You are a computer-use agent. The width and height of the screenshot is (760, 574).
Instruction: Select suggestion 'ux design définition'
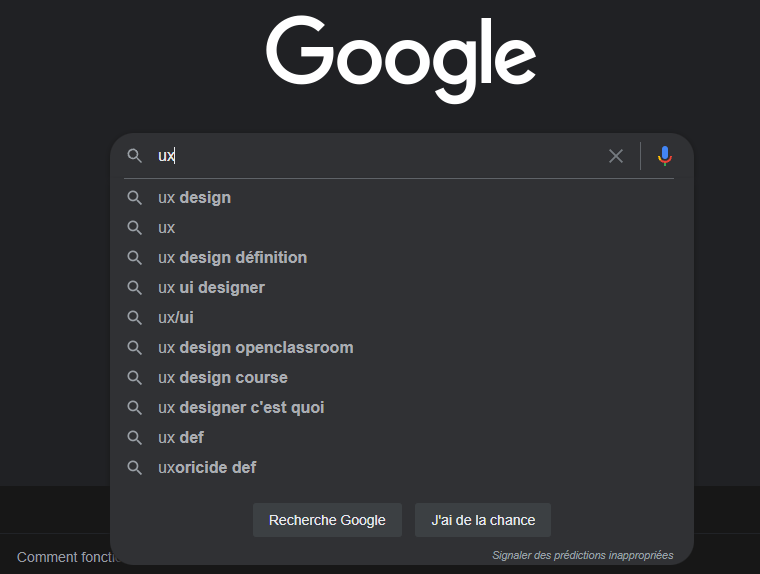pyautogui.click(x=401, y=258)
